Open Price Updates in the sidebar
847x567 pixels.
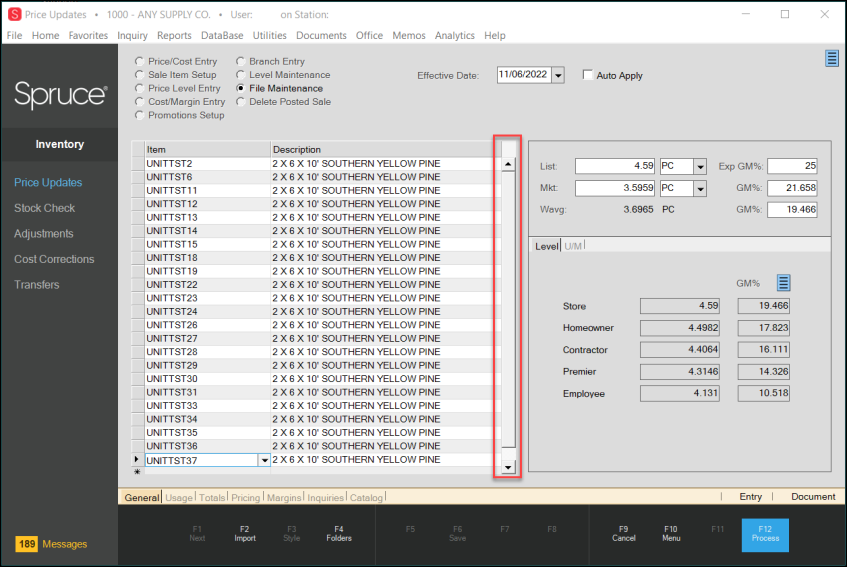tap(48, 183)
